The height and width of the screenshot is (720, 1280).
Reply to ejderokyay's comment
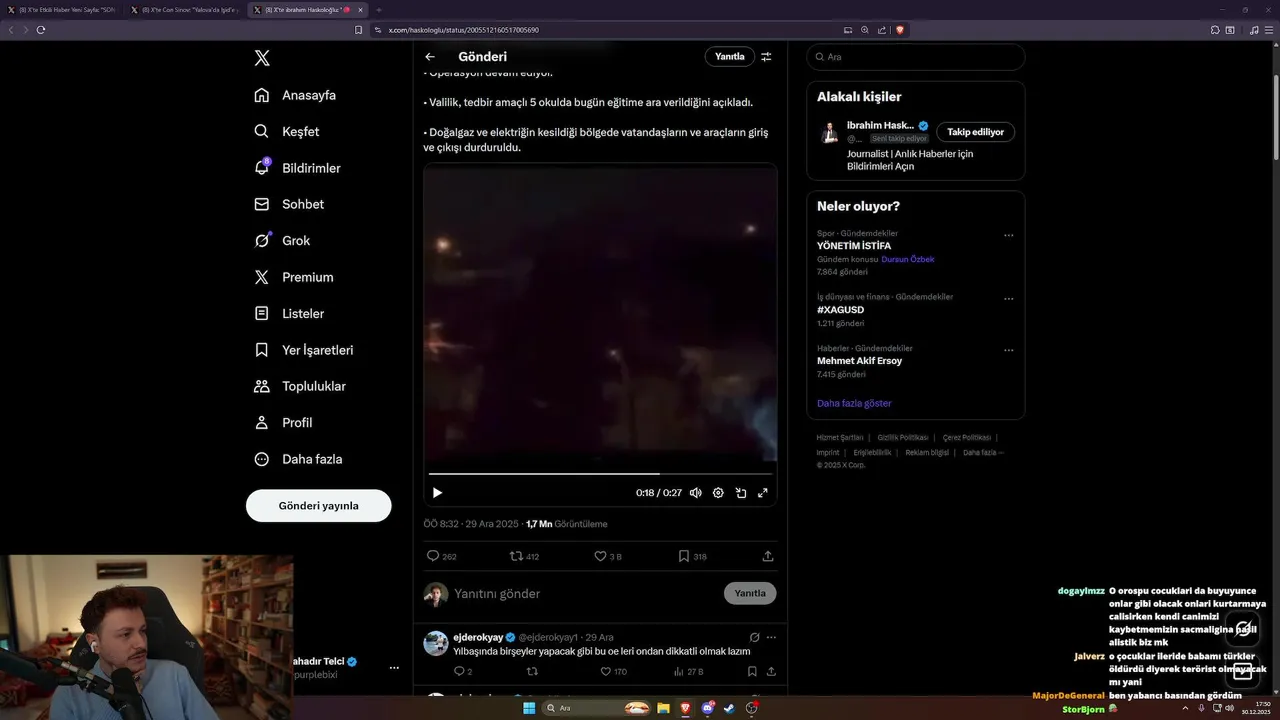tap(462, 672)
